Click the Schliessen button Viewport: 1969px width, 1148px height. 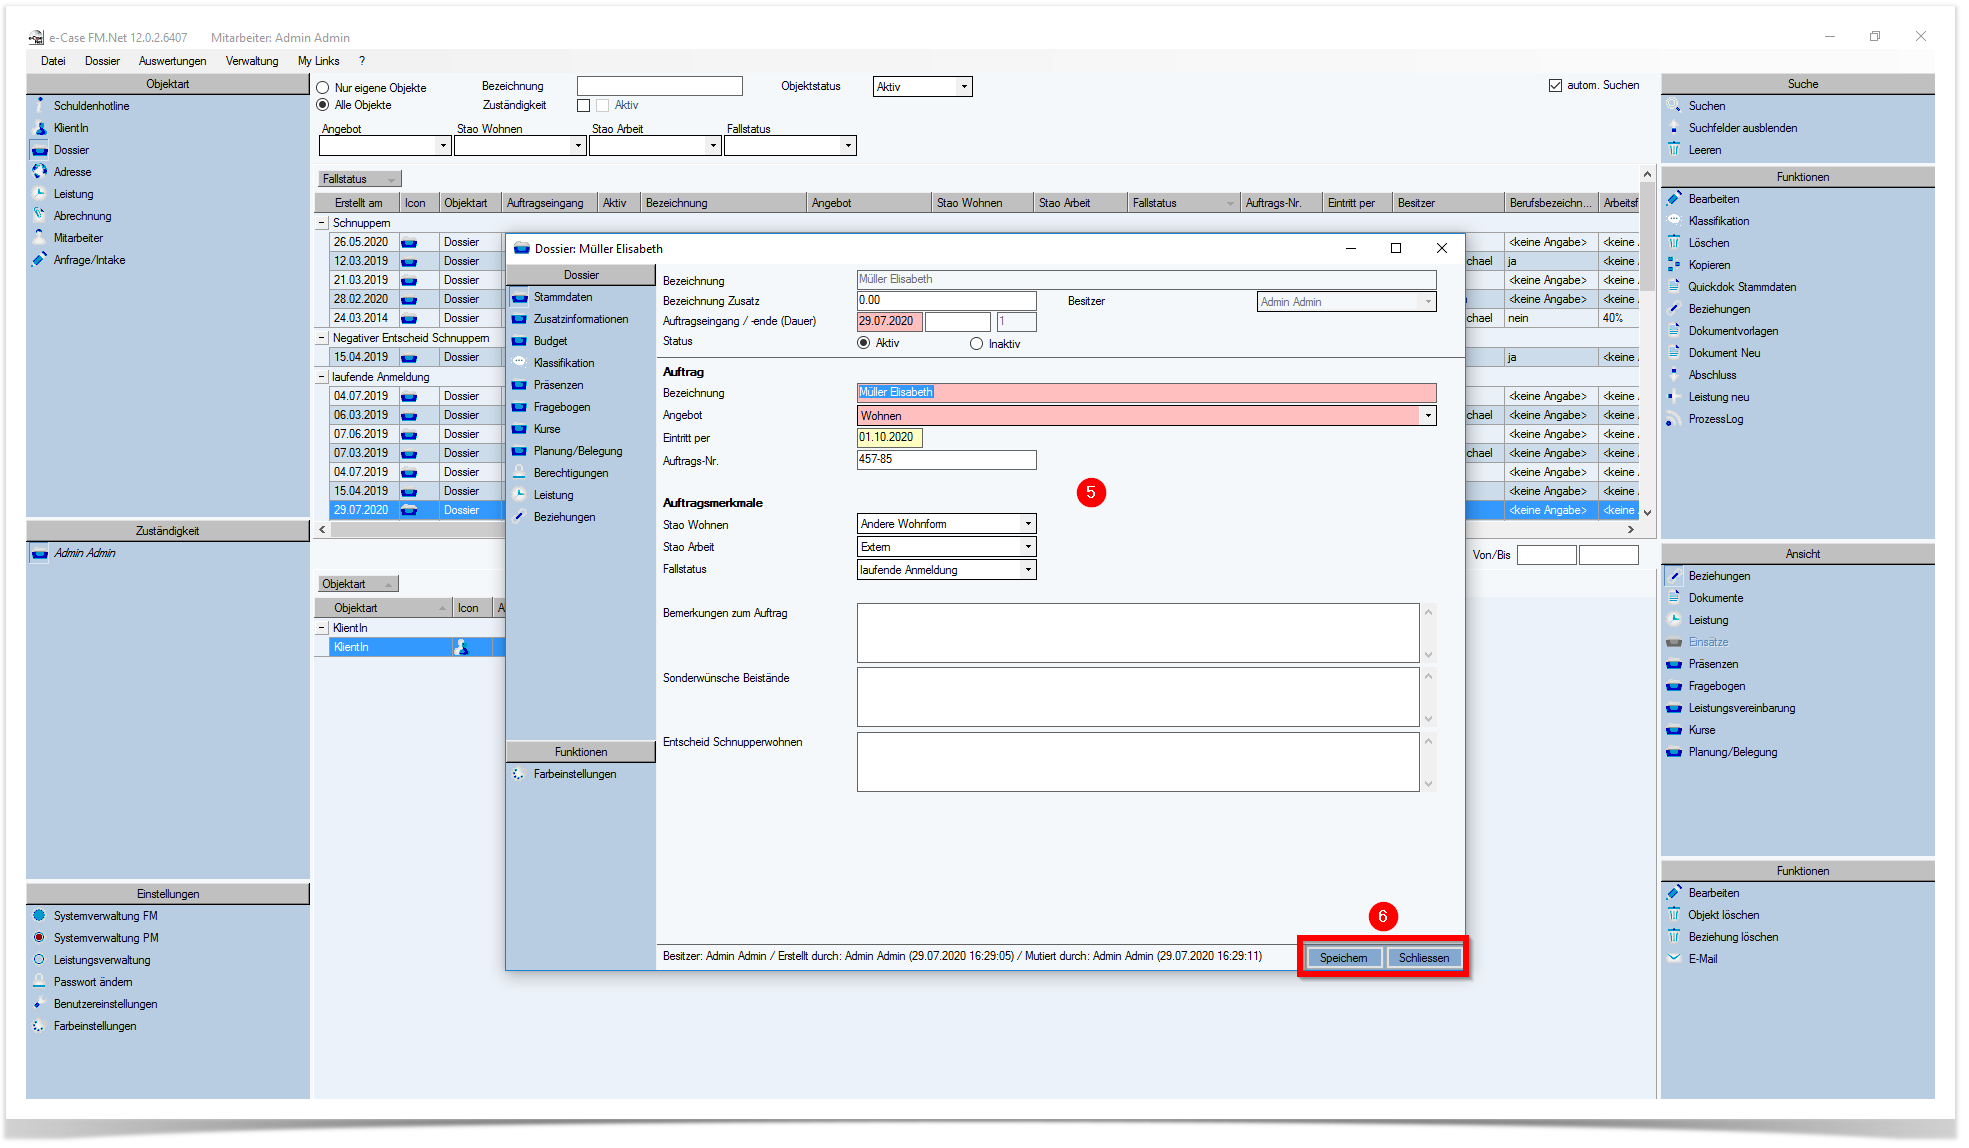click(x=1424, y=958)
